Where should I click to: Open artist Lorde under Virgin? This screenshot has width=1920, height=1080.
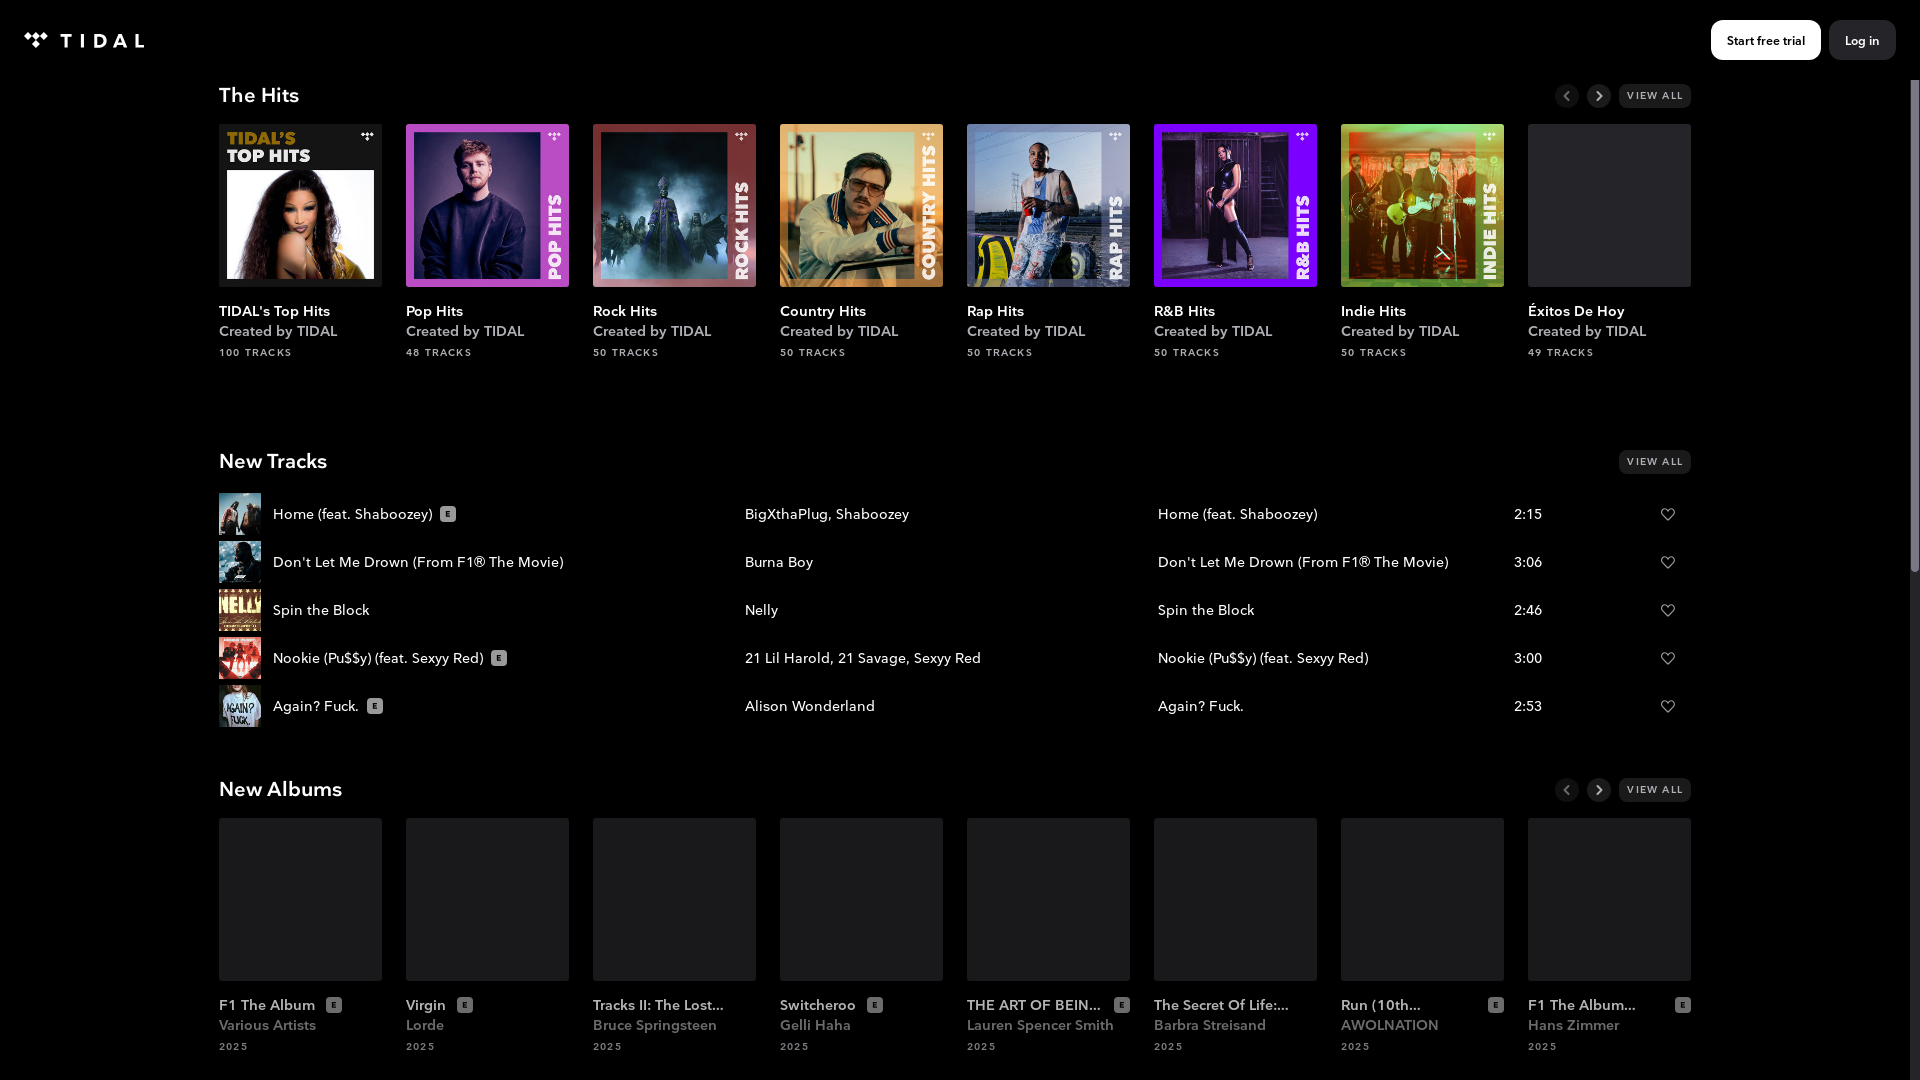tap(425, 1025)
